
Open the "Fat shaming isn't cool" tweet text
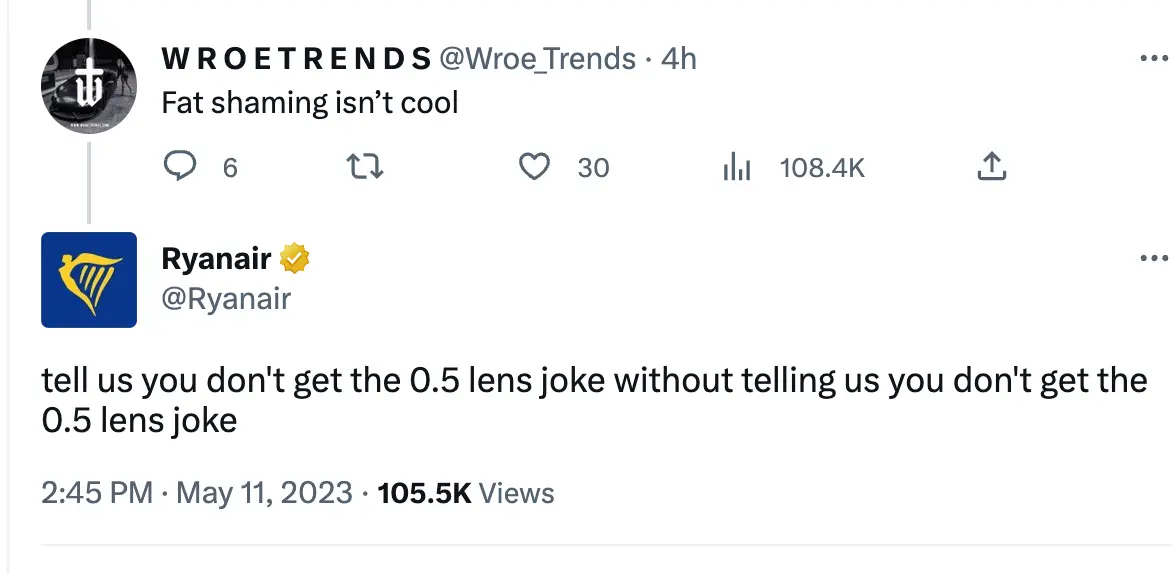(310, 103)
